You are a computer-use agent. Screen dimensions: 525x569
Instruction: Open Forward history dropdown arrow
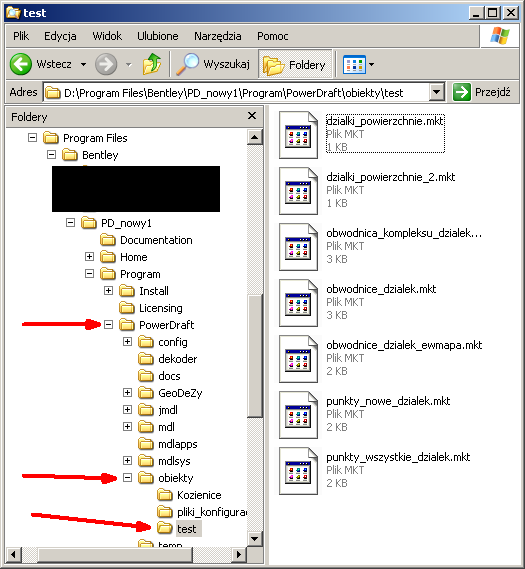(x=128, y=65)
